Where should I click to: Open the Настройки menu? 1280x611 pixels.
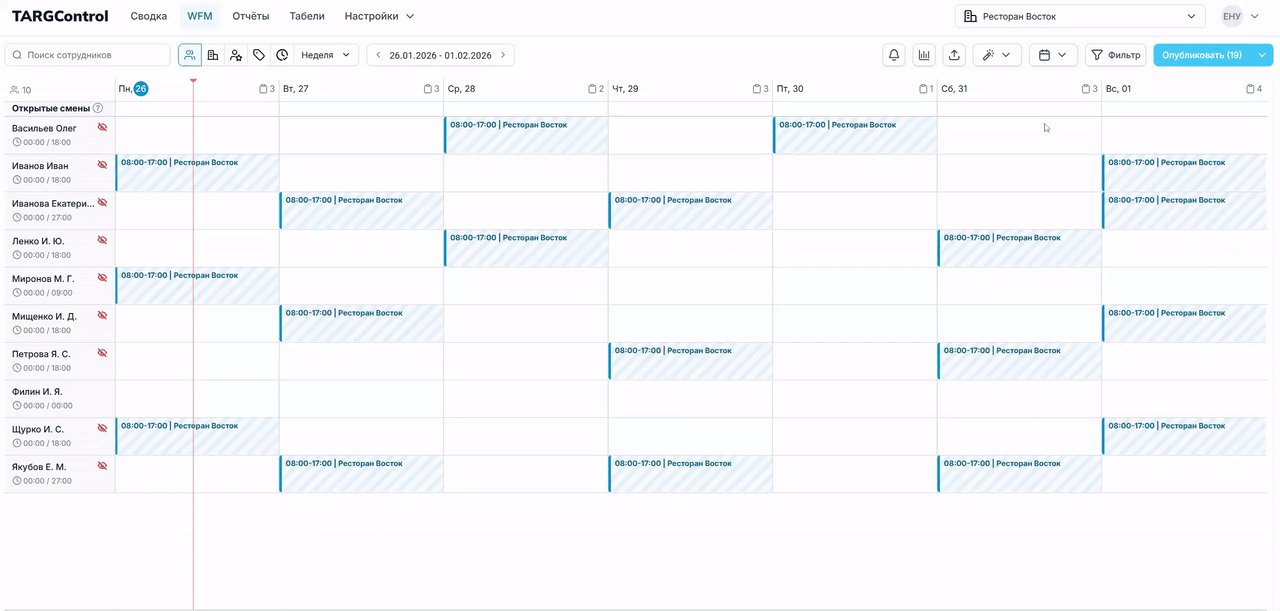point(379,16)
